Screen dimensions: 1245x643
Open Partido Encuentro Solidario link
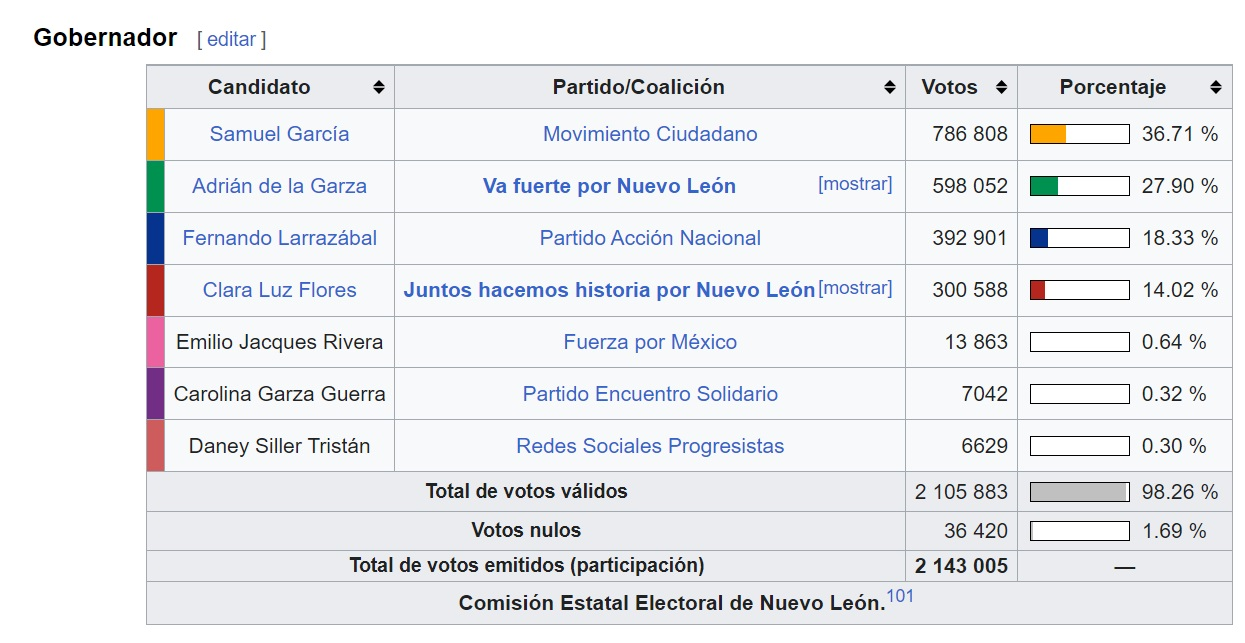coord(650,394)
